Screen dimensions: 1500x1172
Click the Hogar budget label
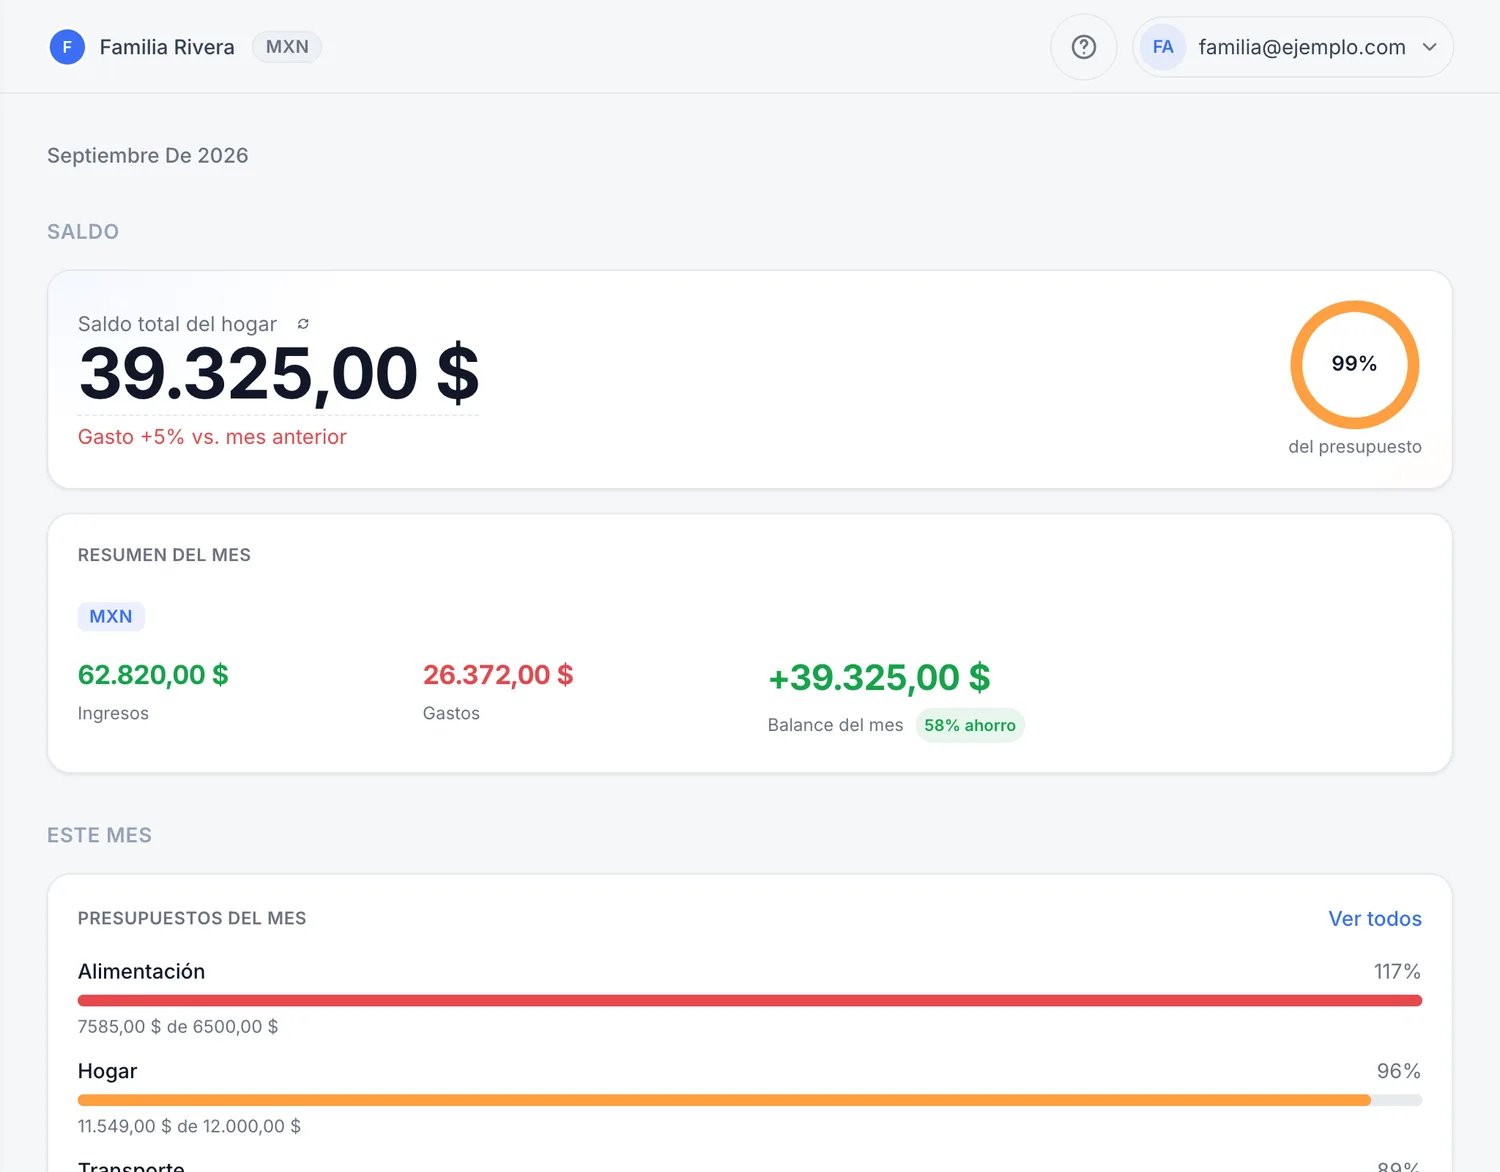(107, 1071)
